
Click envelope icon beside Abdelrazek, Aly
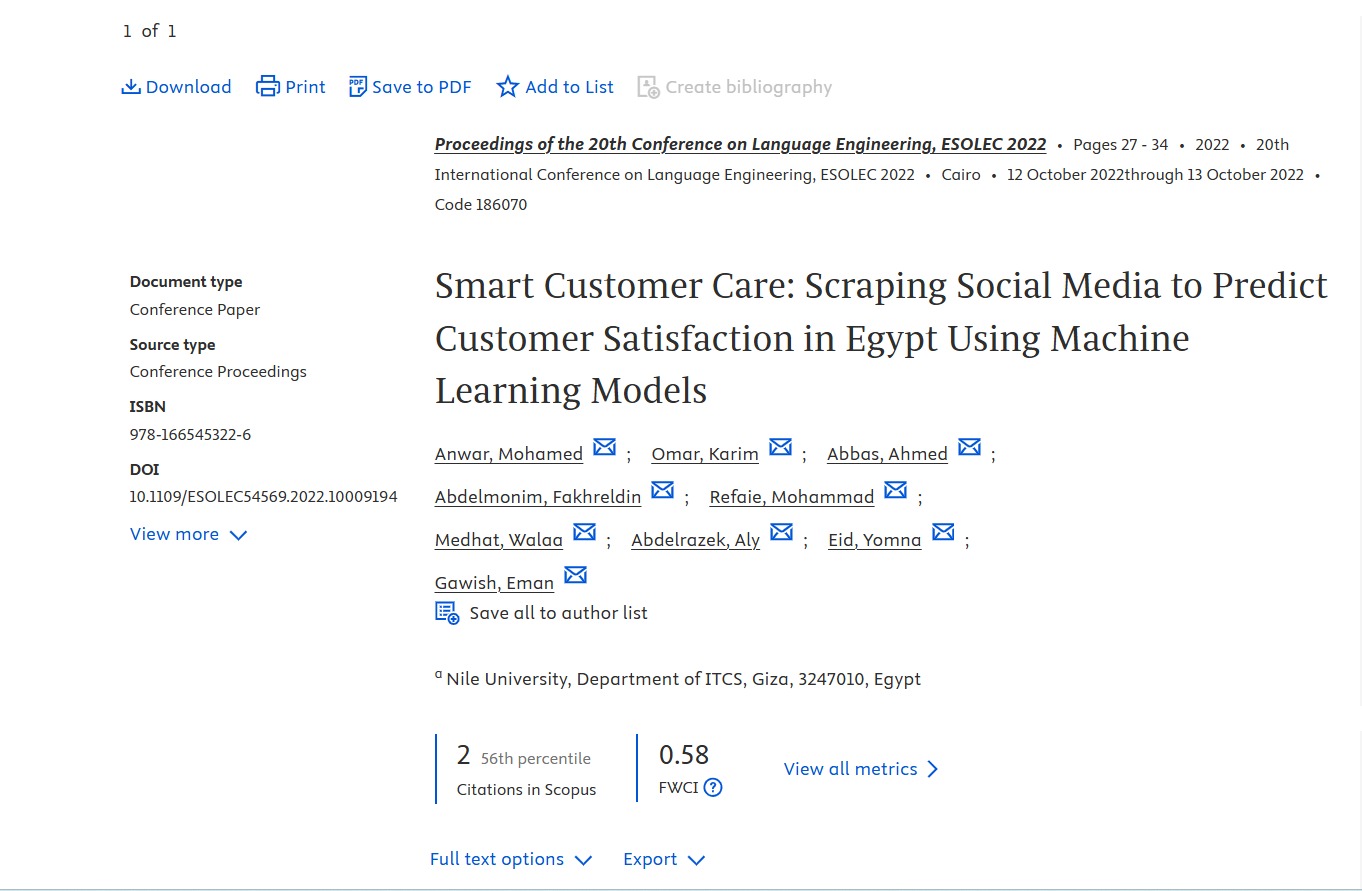coord(781,532)
